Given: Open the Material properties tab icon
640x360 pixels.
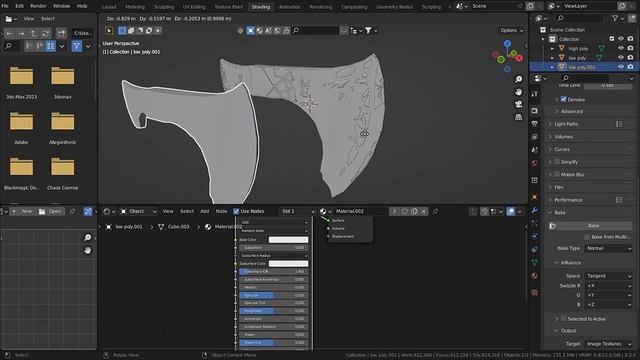Looking at the screenshot, I should click(535, 276).
